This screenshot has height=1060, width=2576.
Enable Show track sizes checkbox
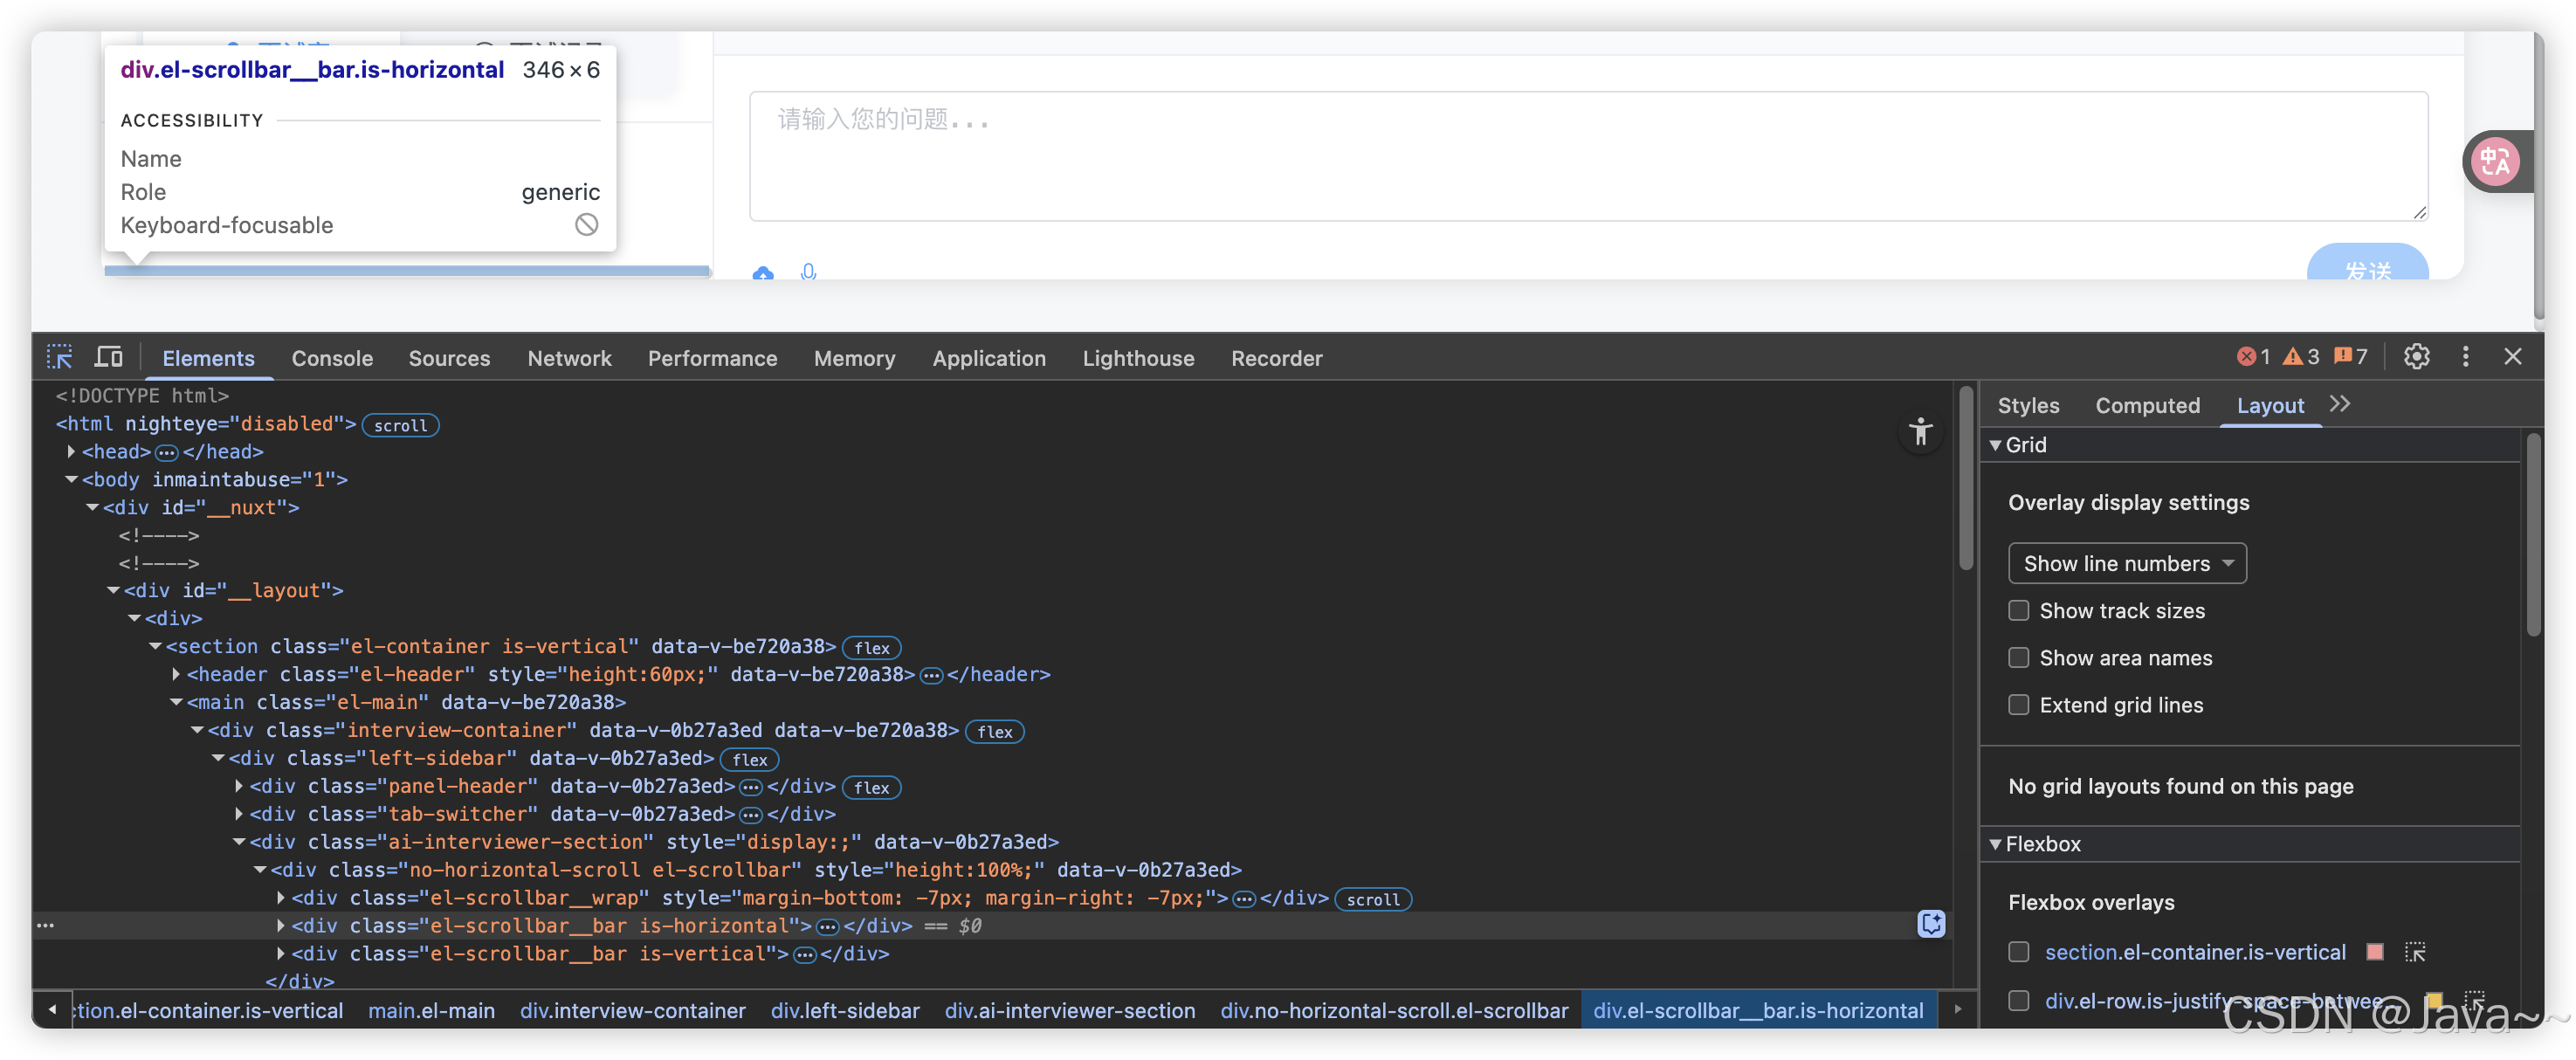click(2018, 611)
